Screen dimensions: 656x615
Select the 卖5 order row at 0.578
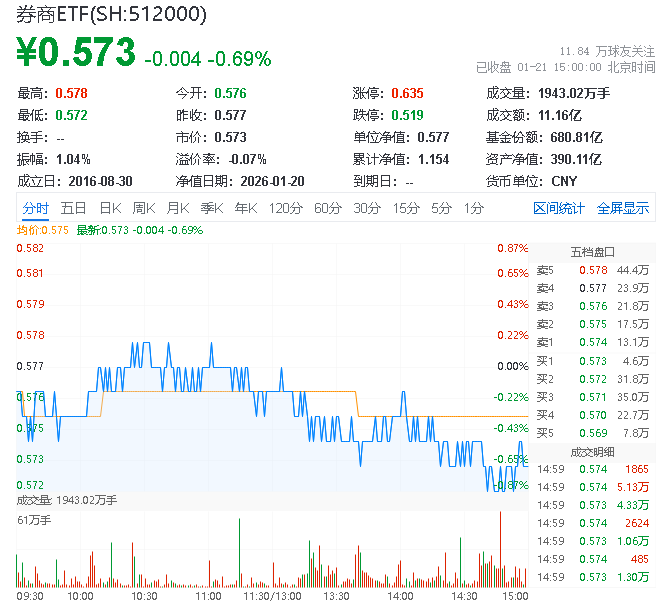592,270
